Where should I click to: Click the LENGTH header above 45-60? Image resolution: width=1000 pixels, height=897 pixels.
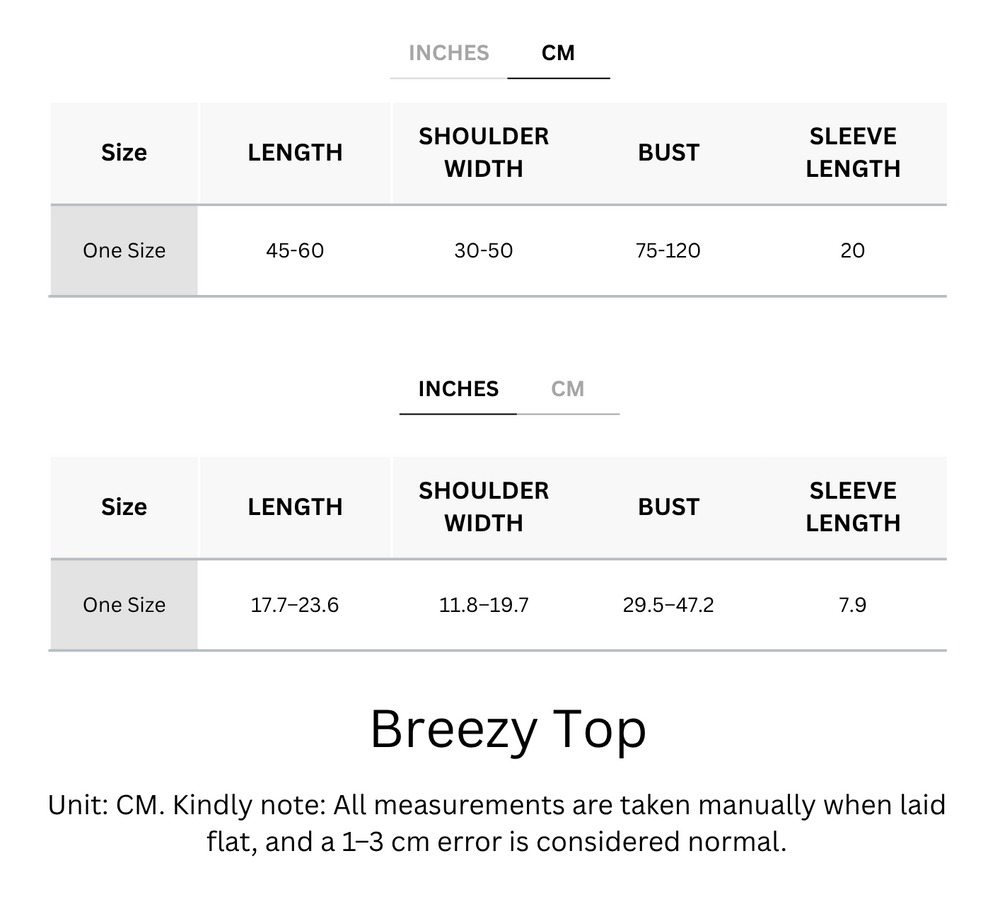click(x=295, y=153)
